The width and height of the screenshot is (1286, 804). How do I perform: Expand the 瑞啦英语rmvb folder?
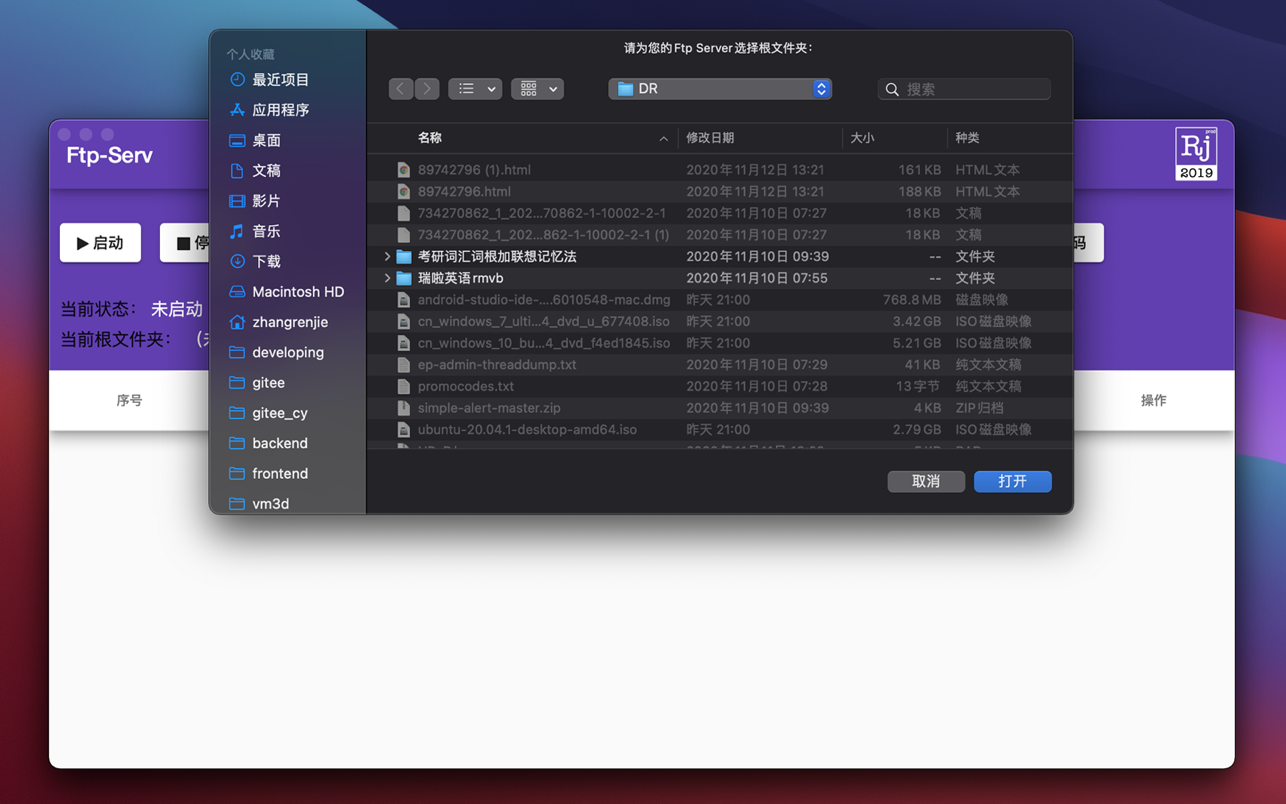tap(387, 278)
